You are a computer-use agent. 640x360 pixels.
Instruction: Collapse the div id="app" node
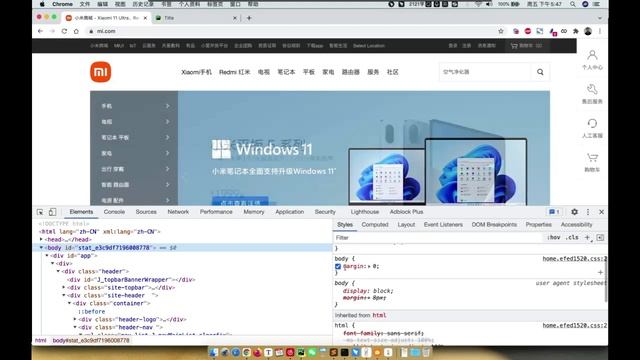click(47, 256)
